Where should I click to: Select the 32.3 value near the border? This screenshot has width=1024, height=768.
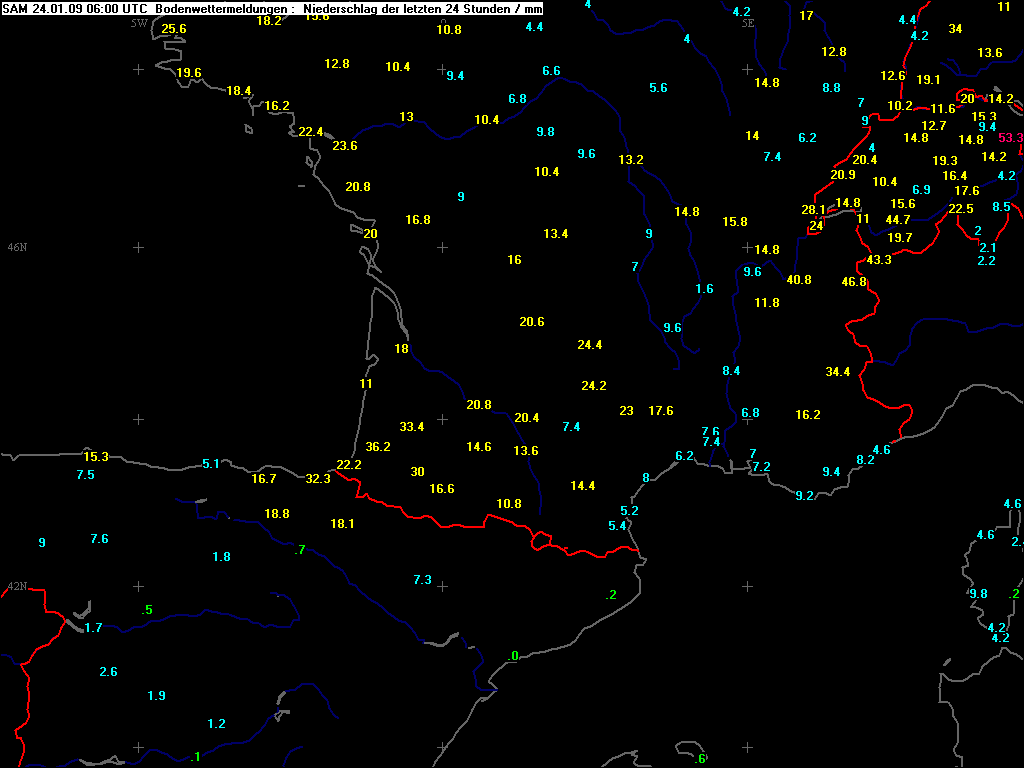tap(318, 479)
